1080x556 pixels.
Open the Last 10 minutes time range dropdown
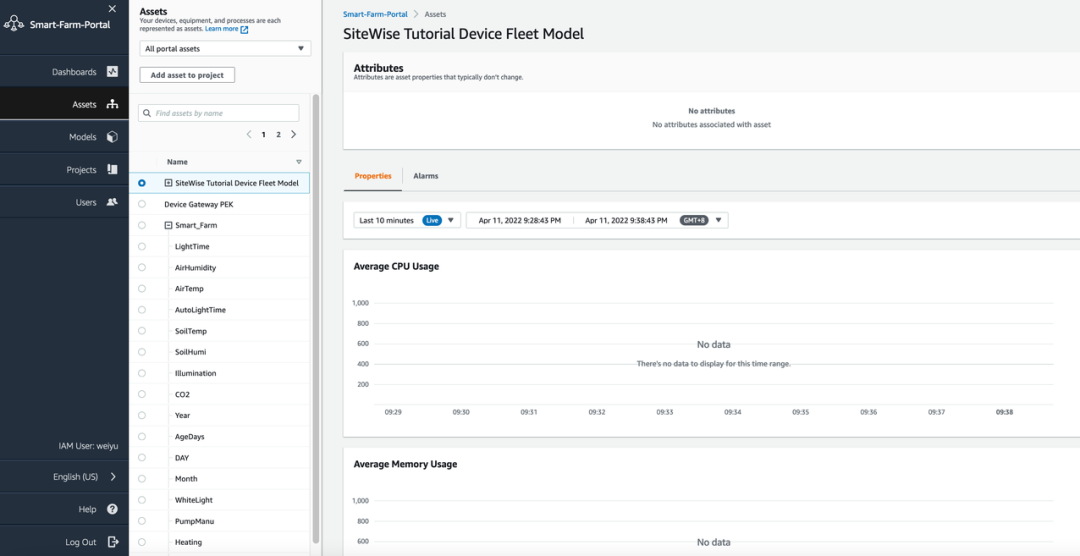coord(406,220)
